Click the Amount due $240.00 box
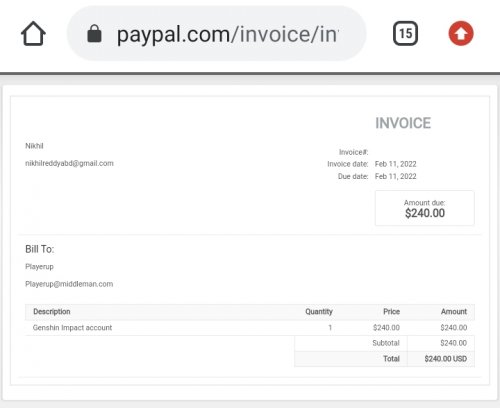This screenshot has width=500, height=408. point(425,208)
